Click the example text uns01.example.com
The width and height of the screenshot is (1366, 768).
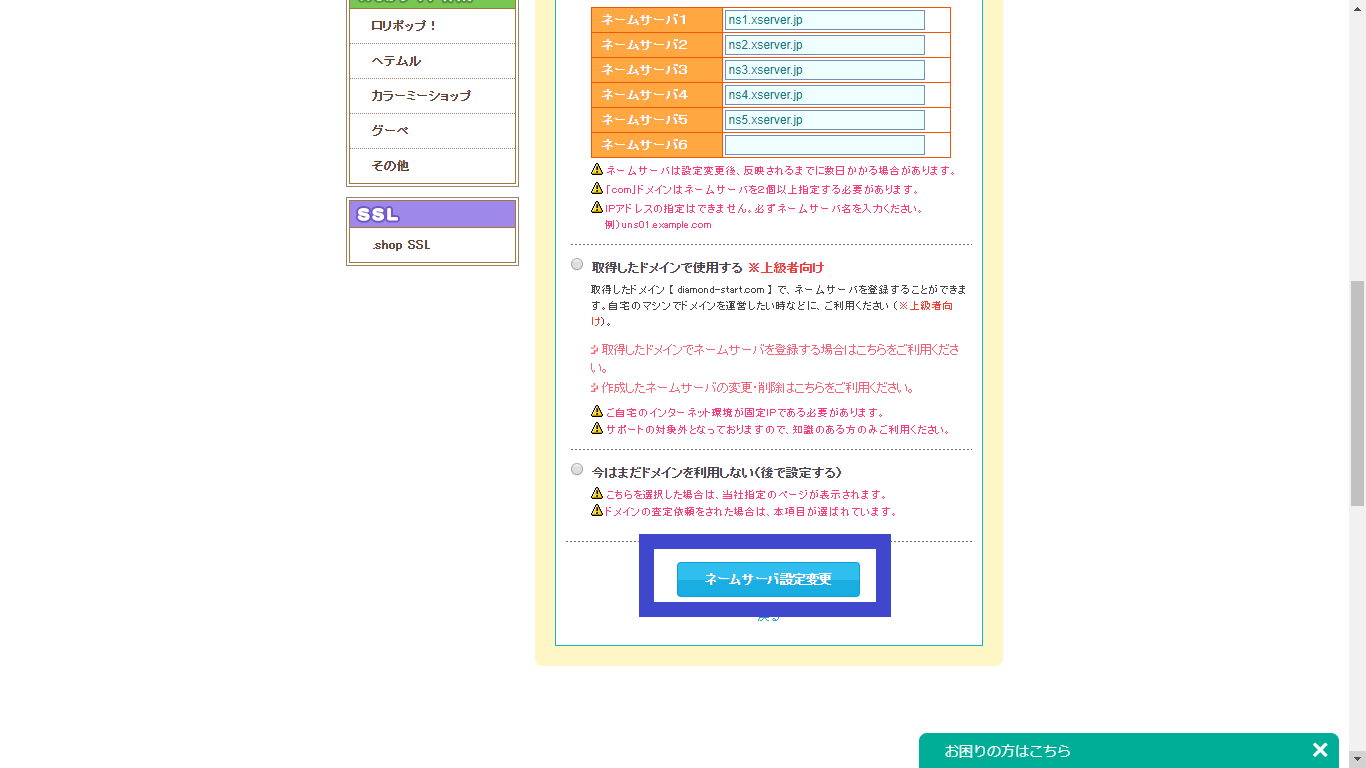click(x=666, y=225)
